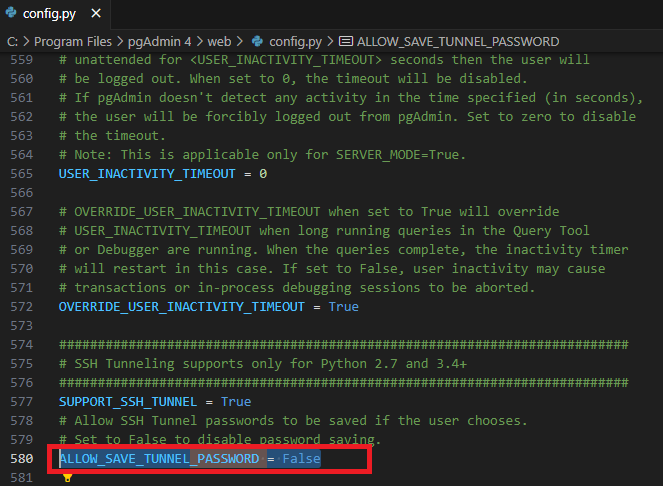Image resolution: width=663 pixels, height=486 pixels.
Task: Click line number 565 in the gutter
Action: click(x=20, y=173)
